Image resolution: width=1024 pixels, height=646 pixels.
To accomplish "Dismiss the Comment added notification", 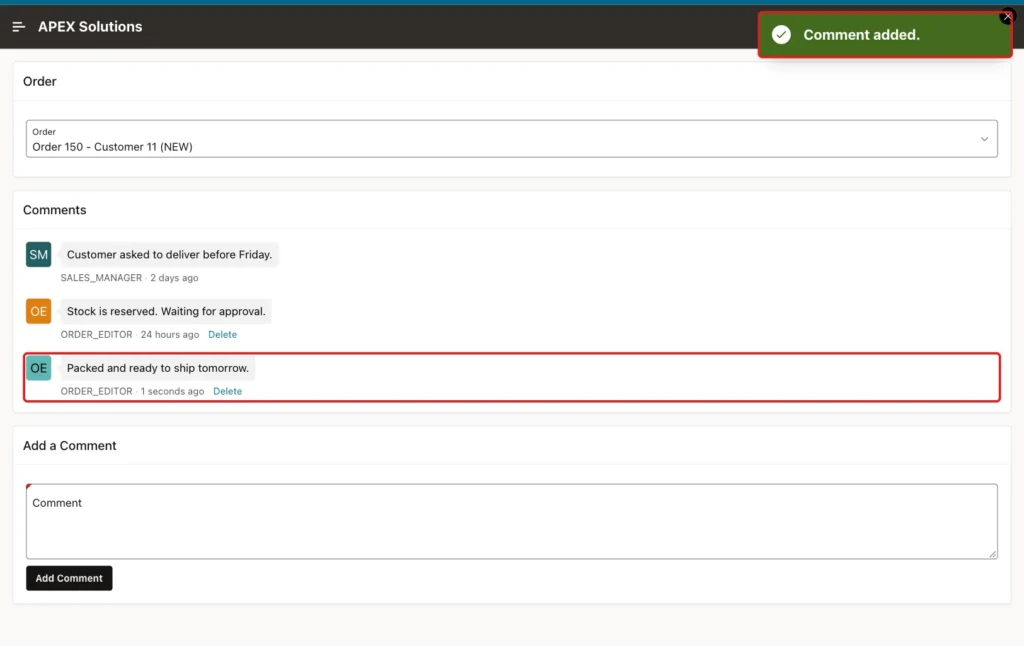I will pos(1006,16).
